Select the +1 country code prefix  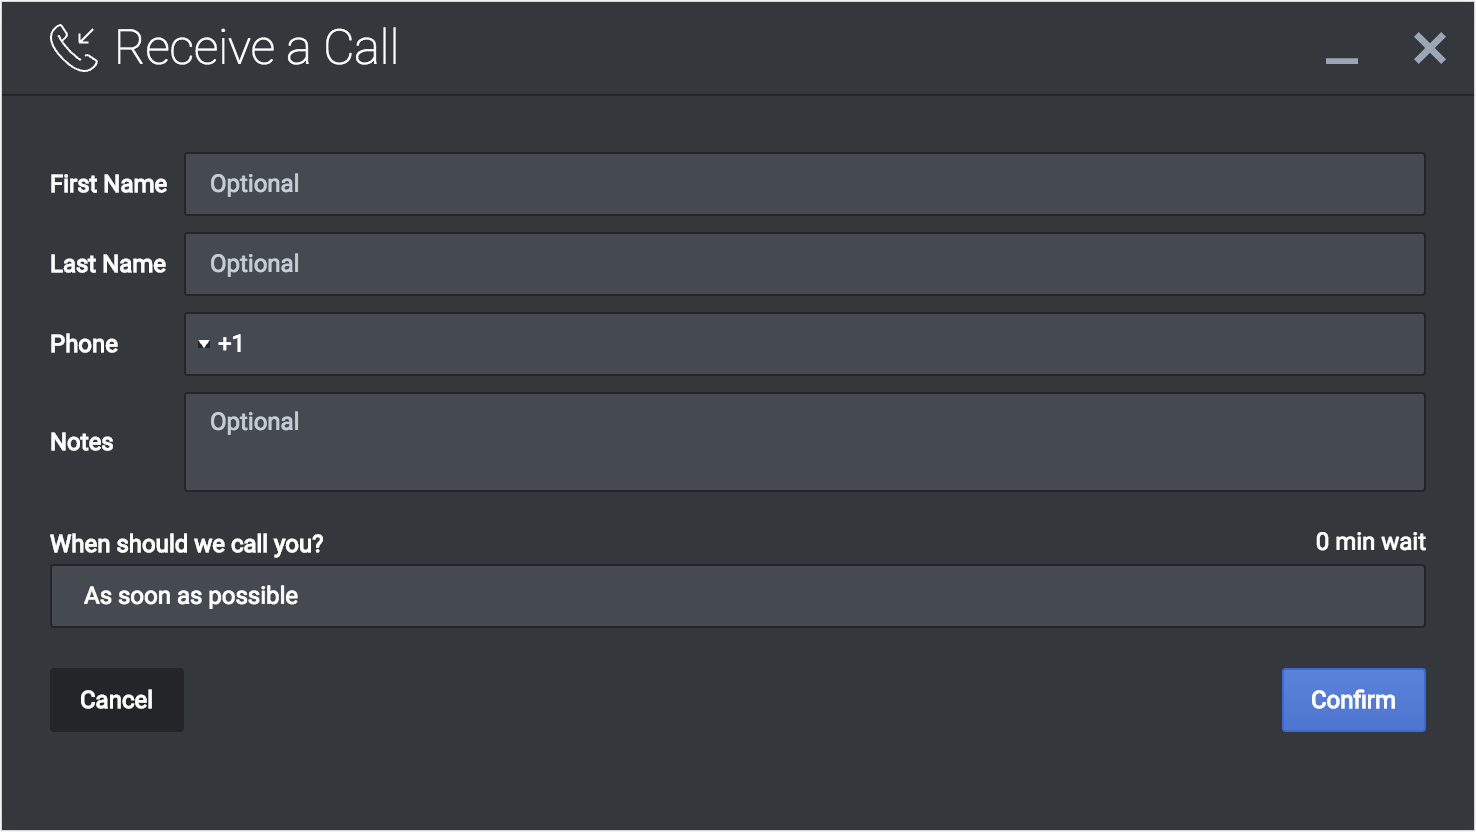(x=231, y=344)
